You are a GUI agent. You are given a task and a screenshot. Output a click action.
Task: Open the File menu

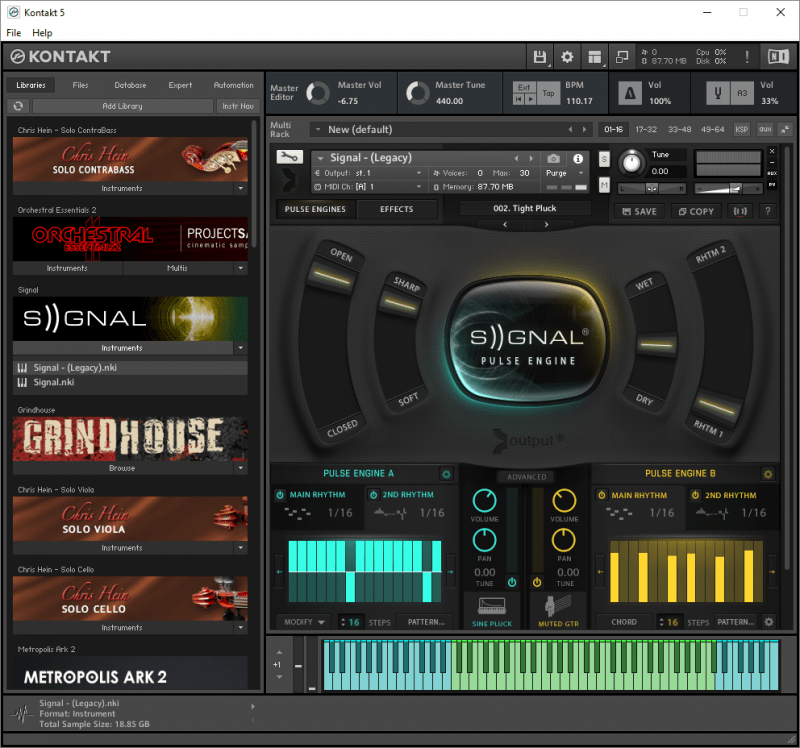[13, 32]
